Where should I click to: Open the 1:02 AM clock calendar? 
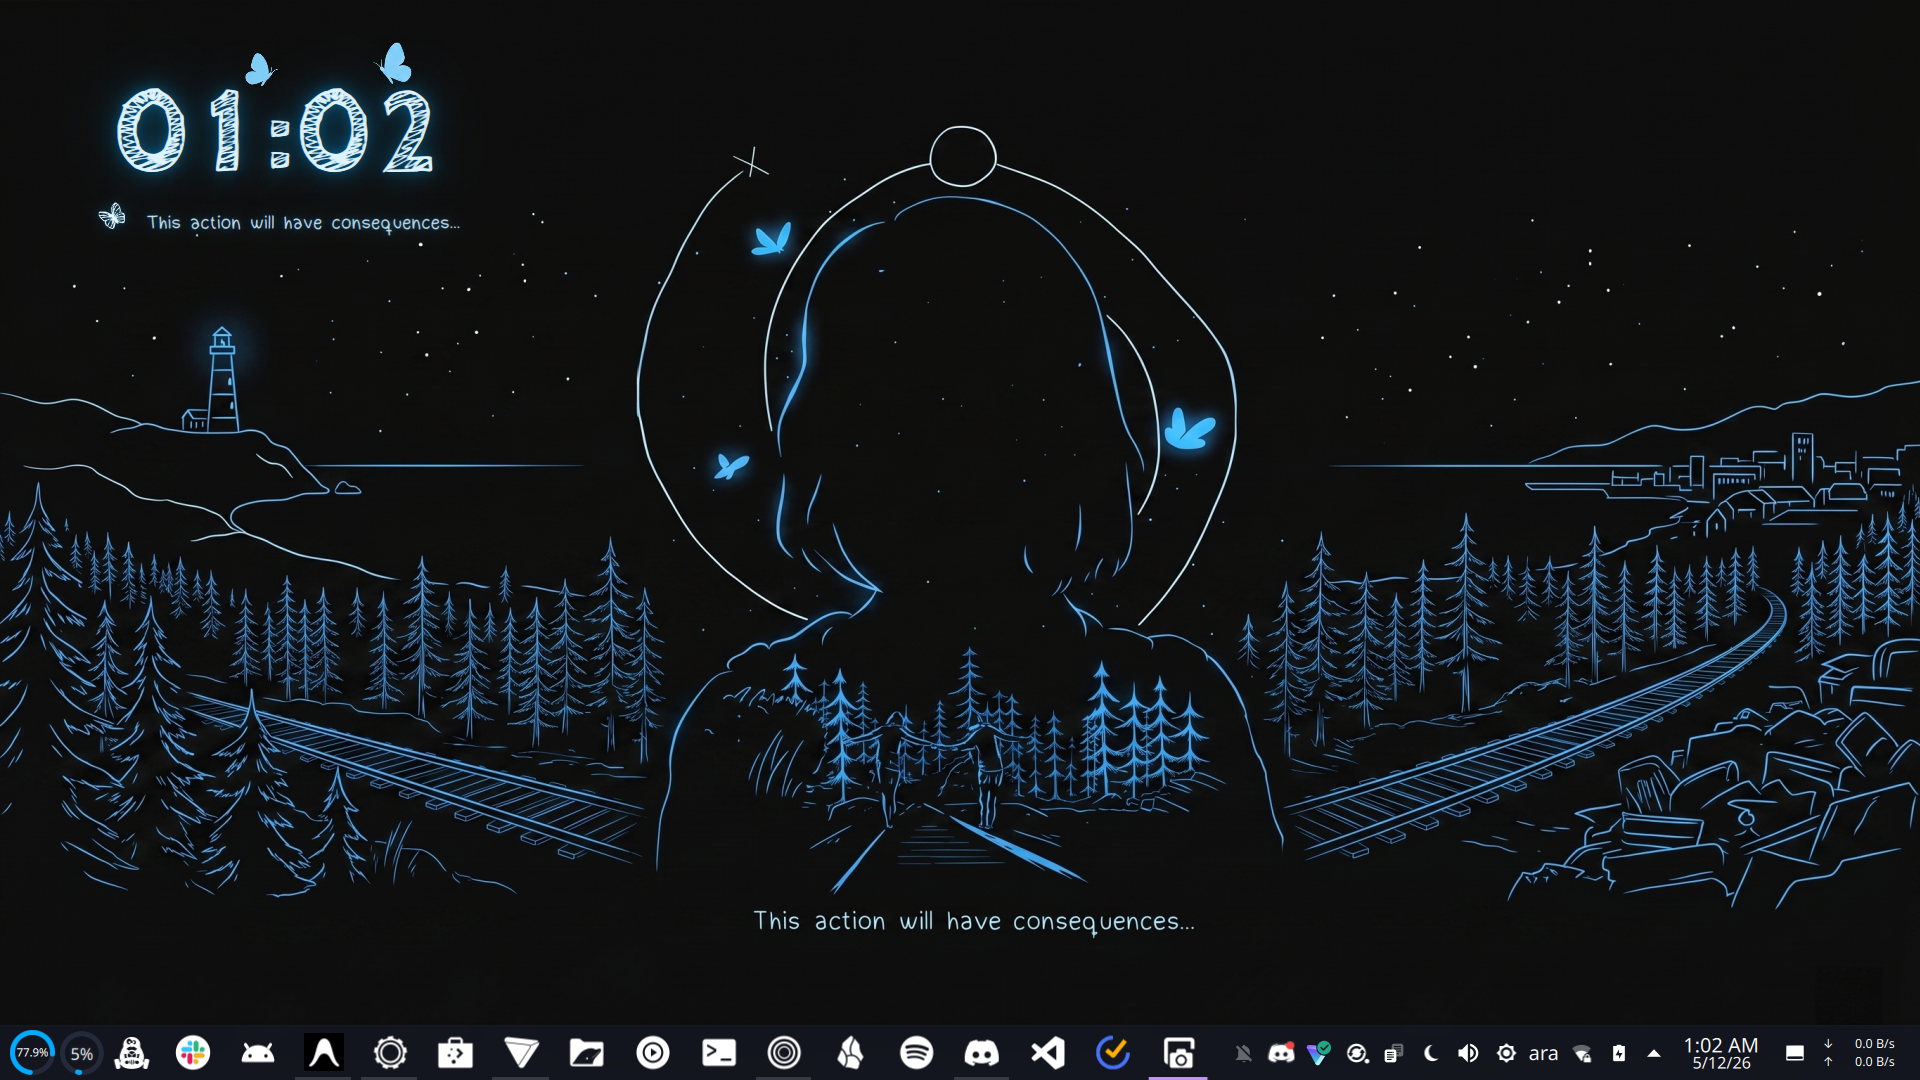tap(1721, 1053)
